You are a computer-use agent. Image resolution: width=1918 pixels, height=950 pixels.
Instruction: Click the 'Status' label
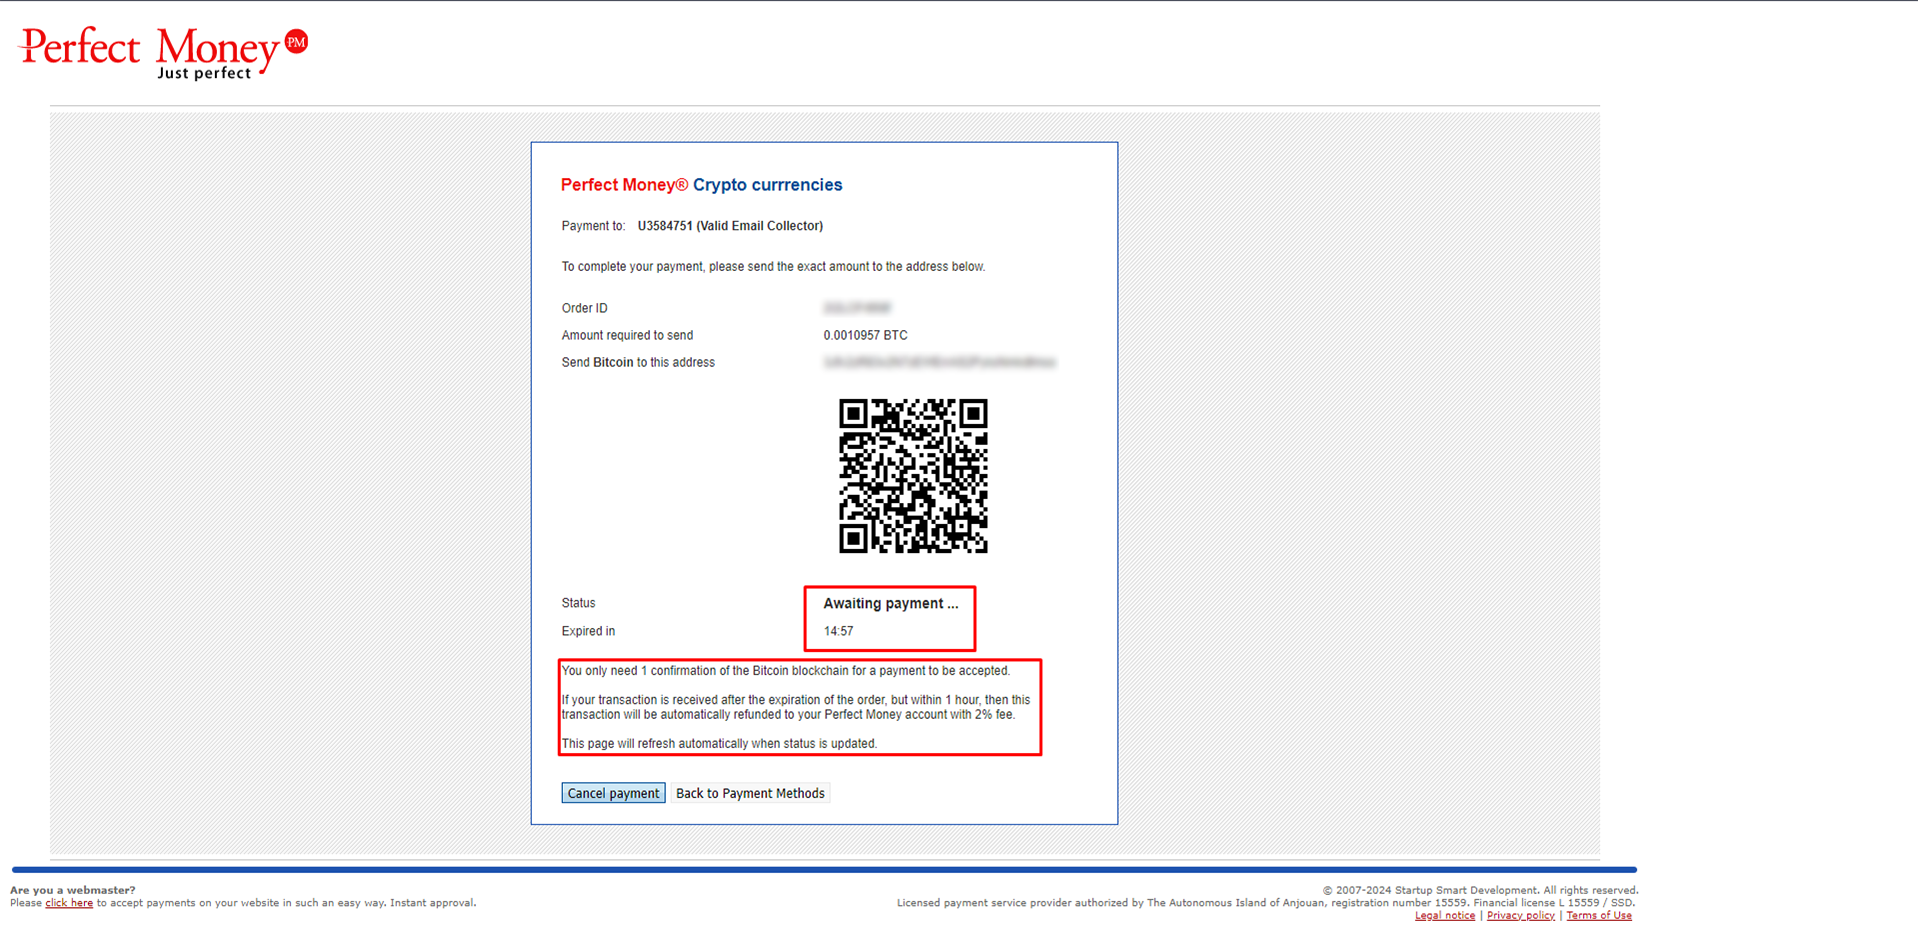(x=578, y=603)
